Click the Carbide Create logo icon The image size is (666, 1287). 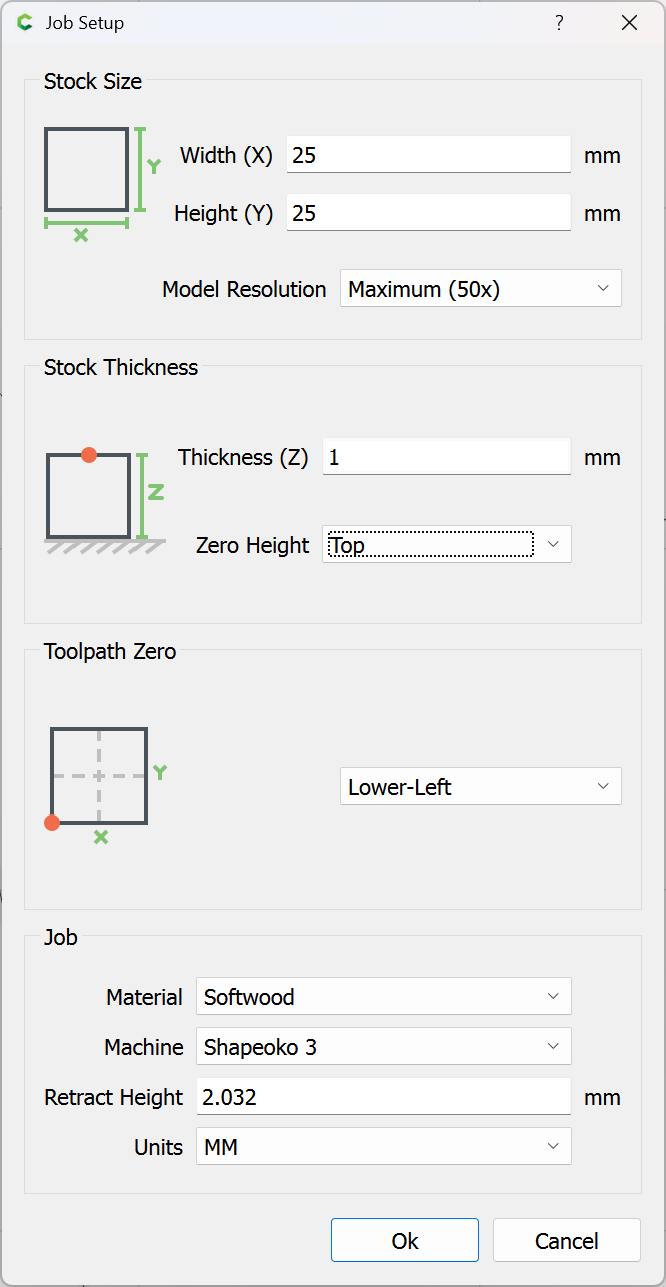(25, 23)
